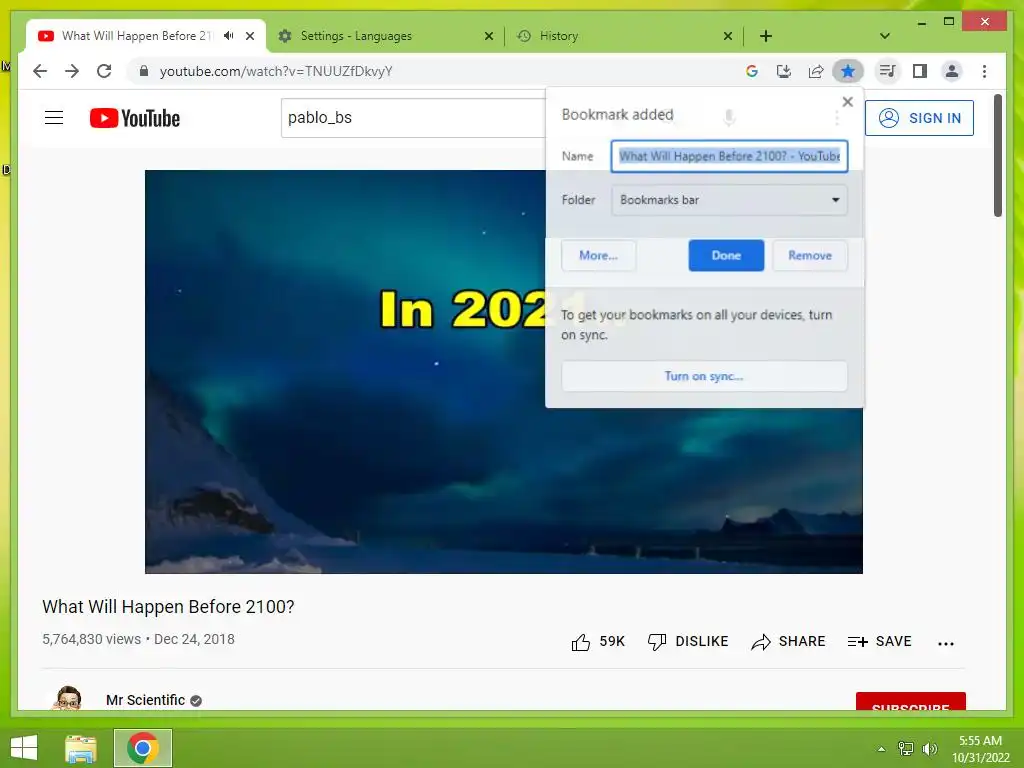Open a new tab with plus button
Viewport: 1024px width, 768px height.
click(x=766, y=36)
